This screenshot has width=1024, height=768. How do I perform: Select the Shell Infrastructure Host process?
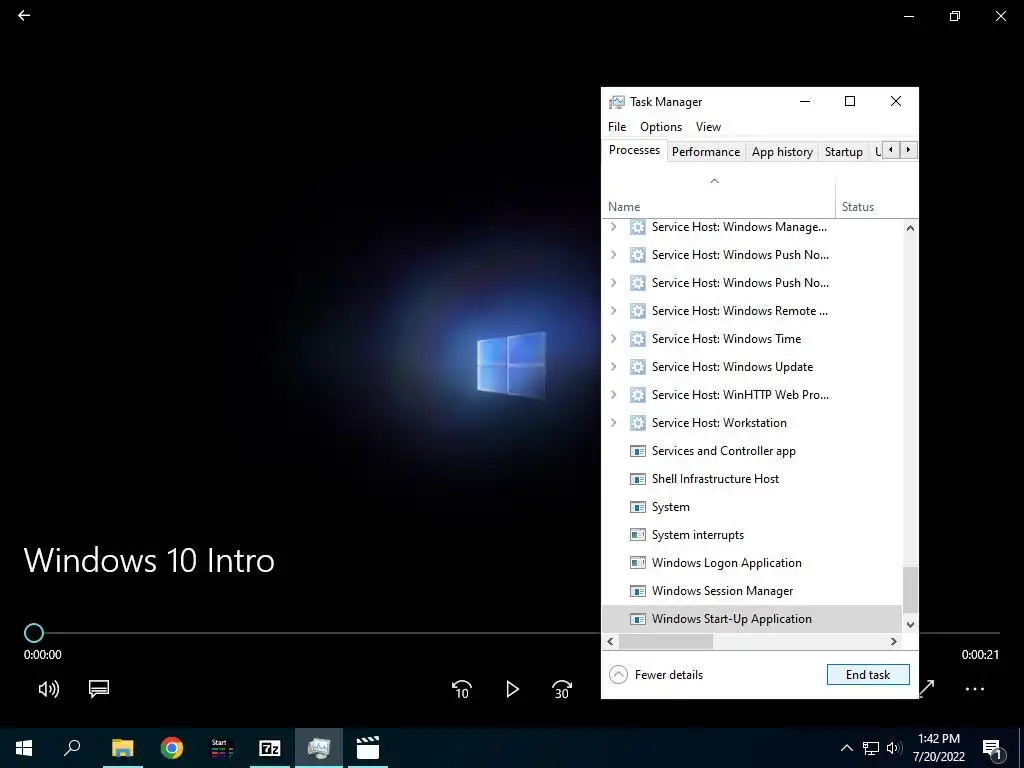pyautogui.click(x=752, y=479)
